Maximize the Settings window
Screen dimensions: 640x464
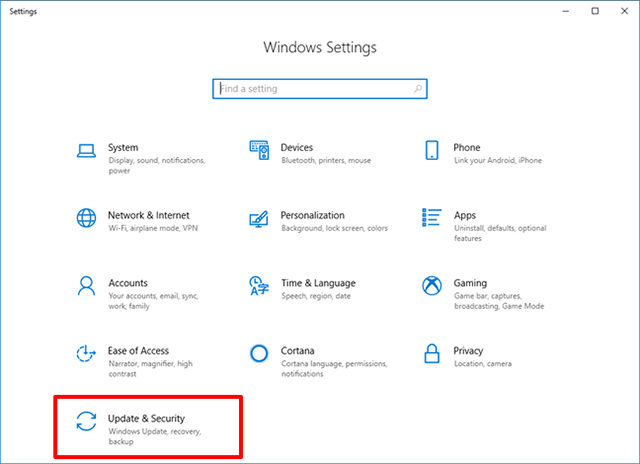595,11
